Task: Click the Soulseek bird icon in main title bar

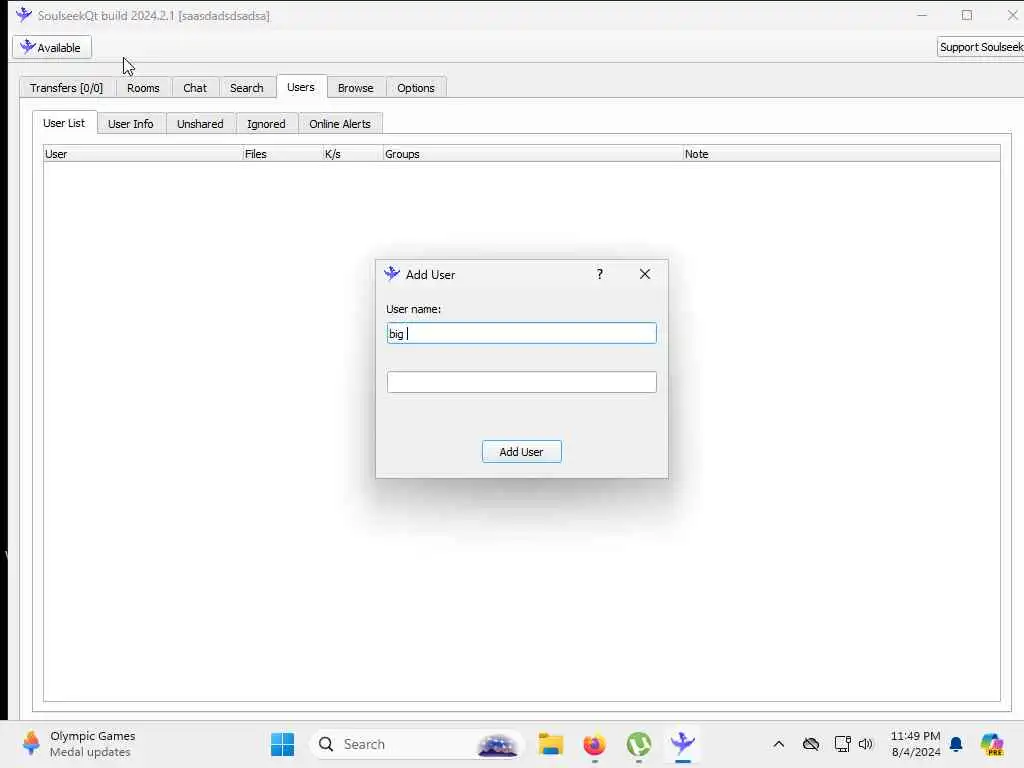Action: [x=24, y=14]
